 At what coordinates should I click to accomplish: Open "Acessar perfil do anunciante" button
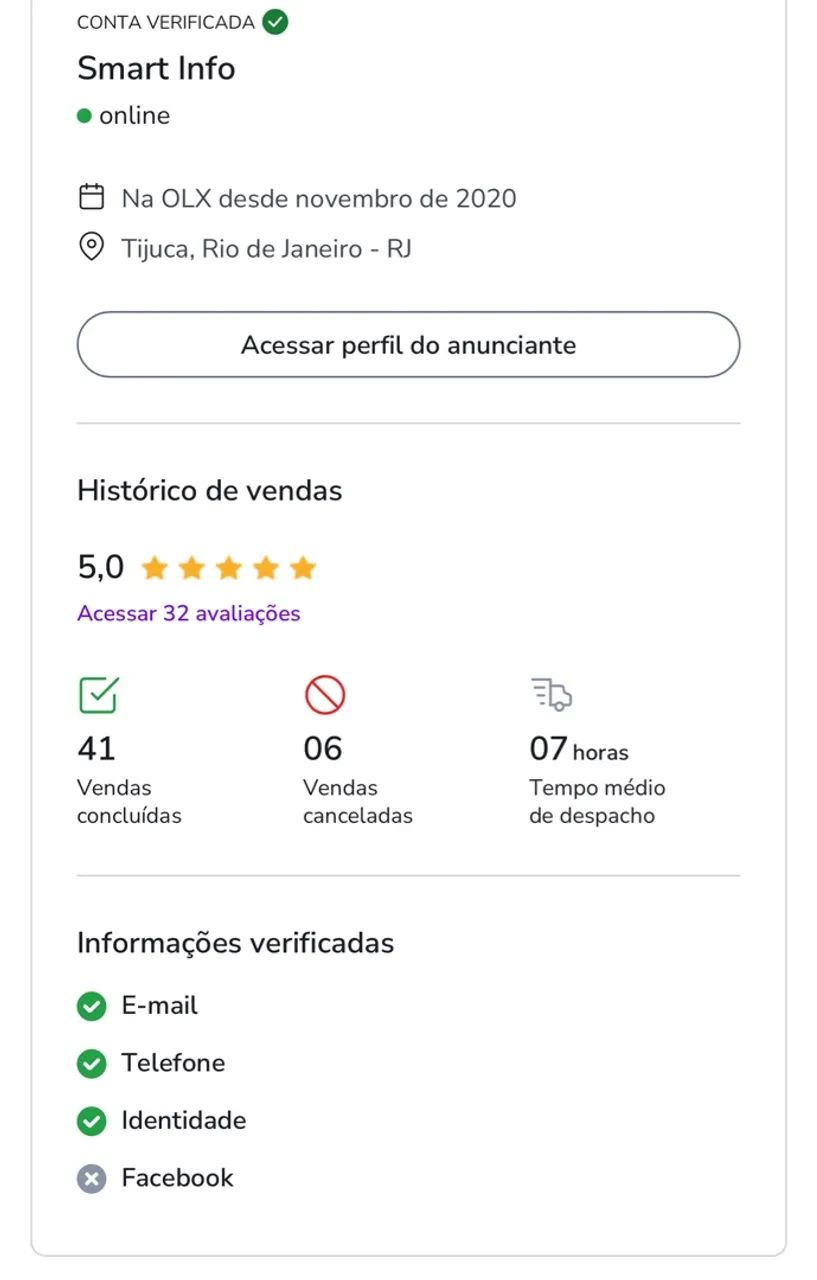408,345
